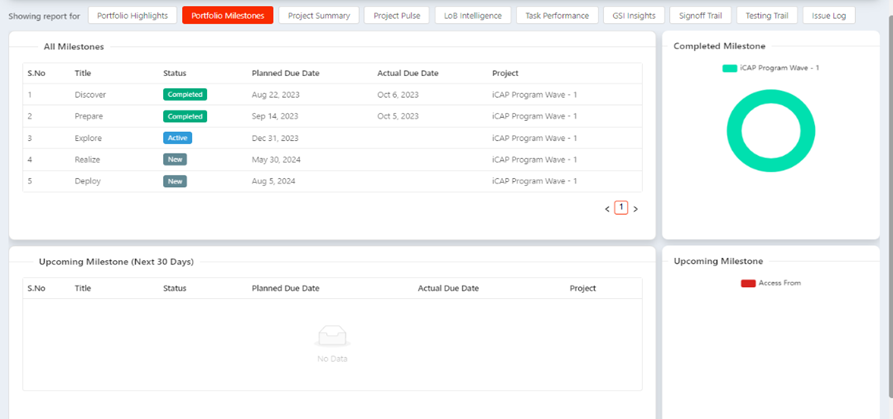Toggle the red Access From legend swatch
The width and height of the screenshot is (893, 419).
pyautogui.click(x=748, y=283)
